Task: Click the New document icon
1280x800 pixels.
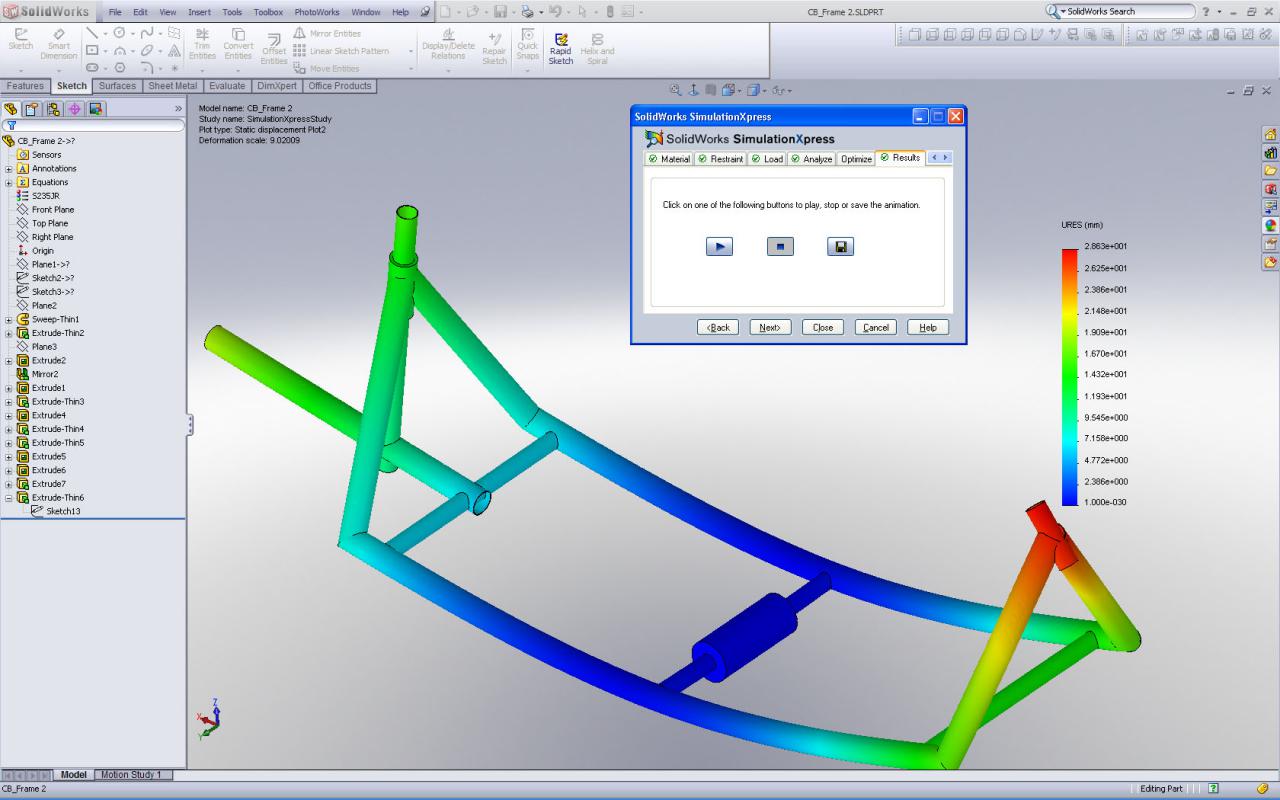Action: [445, 12]
